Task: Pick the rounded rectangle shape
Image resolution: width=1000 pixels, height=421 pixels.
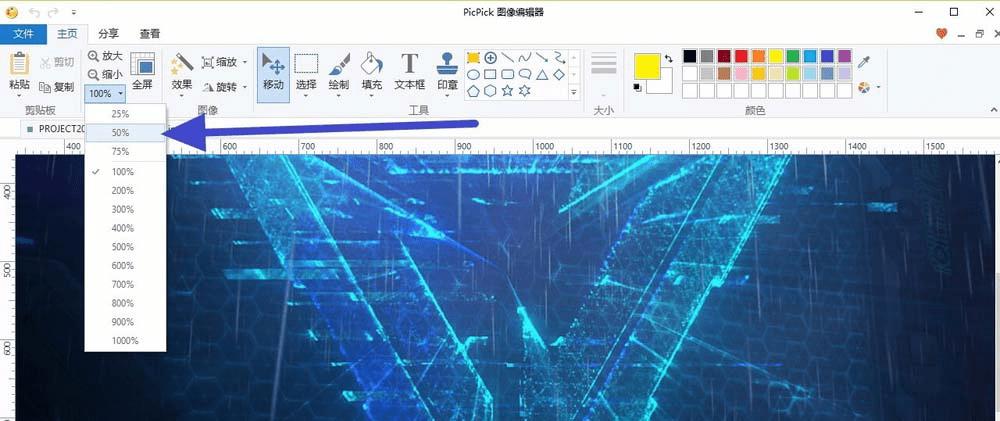Action: pos(508,75)
